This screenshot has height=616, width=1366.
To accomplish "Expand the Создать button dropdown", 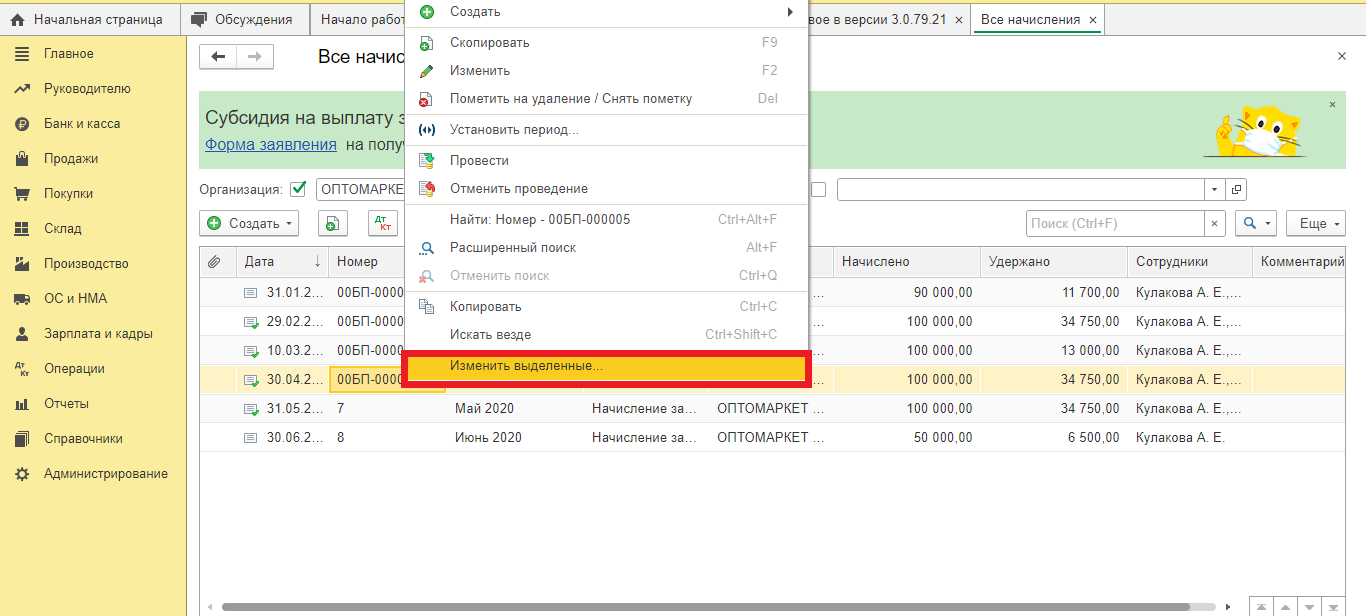I will click(249, 224).
